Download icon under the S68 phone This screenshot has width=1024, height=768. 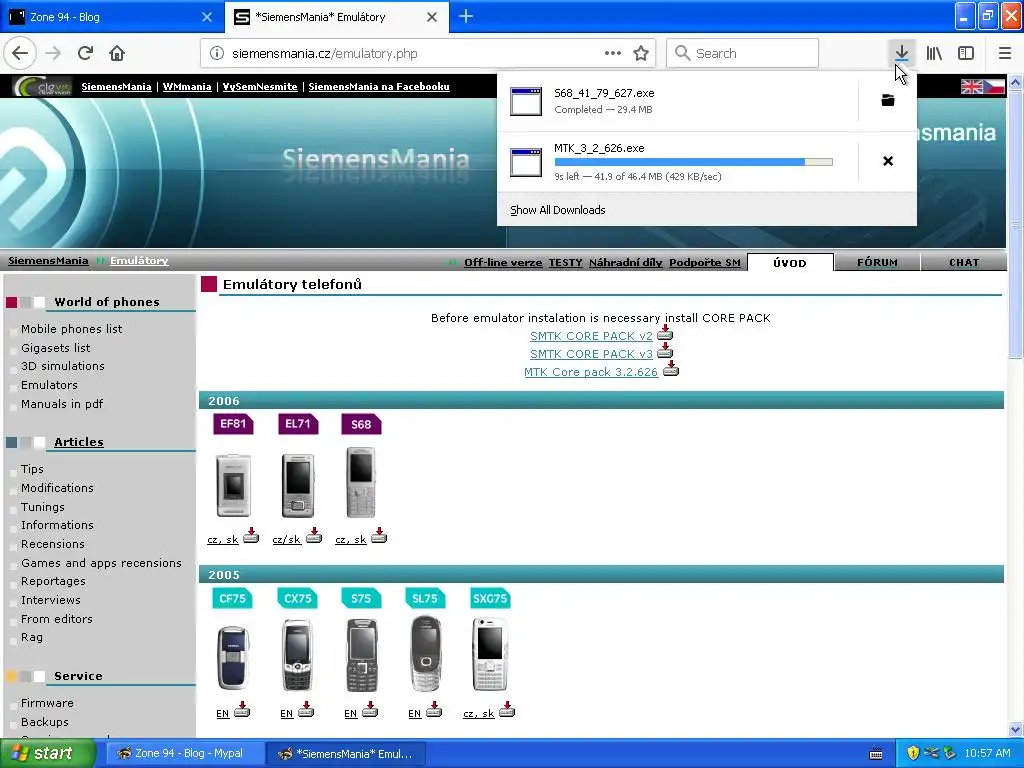point(379,536)
